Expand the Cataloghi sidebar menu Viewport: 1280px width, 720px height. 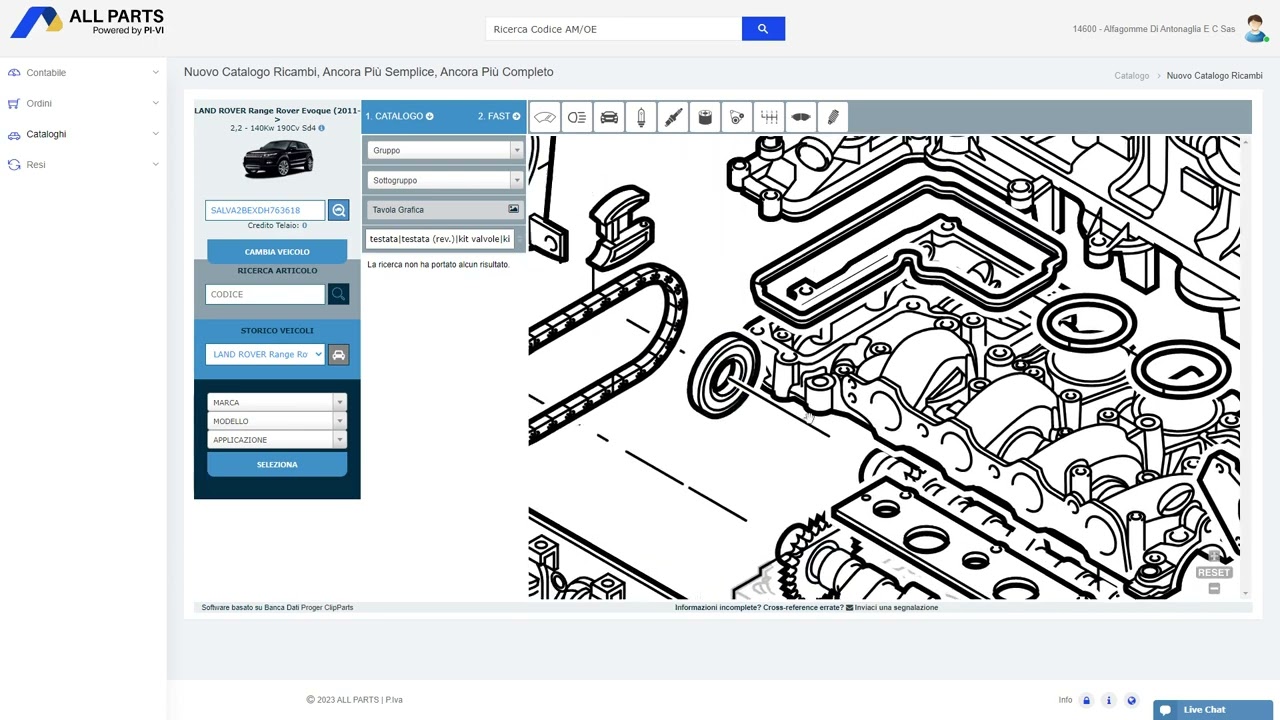(83, 134)
